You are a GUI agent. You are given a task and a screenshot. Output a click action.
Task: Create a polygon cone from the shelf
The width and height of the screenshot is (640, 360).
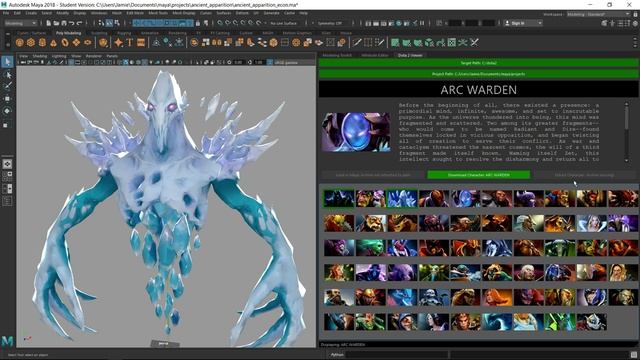[x=53, y=42]
